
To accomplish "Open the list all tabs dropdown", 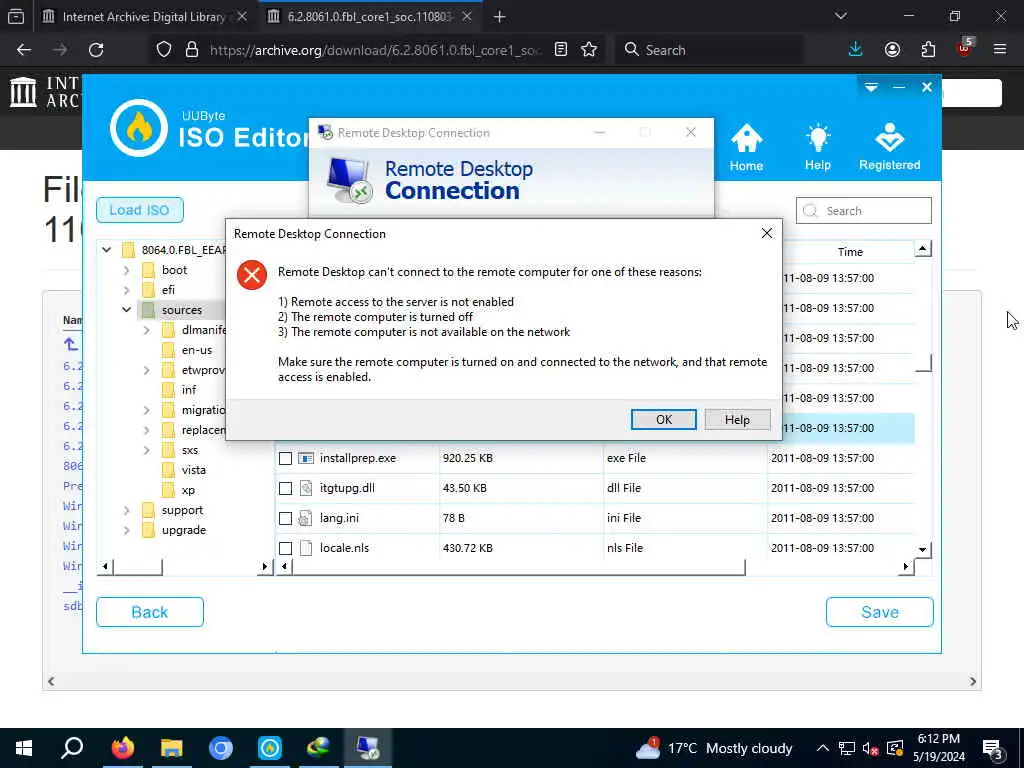I will [x=841, y=16].
